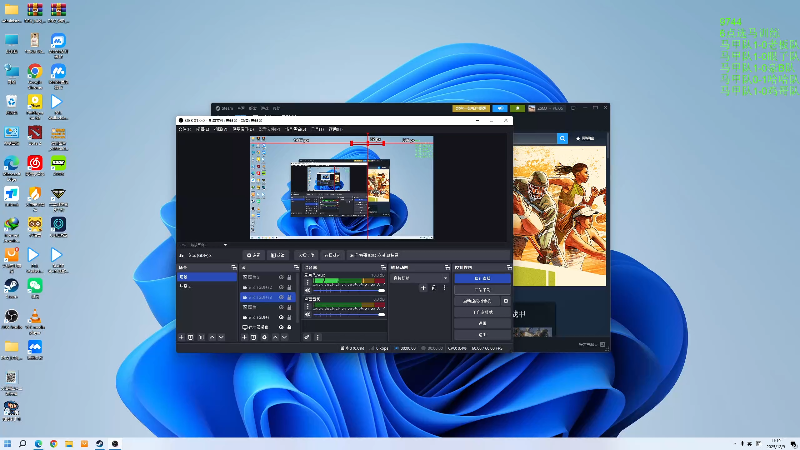This screenshot has width=800, height=450.
Task: Toggle visibility eye of the monitor-icon source row
Action: tap(281, 327)
